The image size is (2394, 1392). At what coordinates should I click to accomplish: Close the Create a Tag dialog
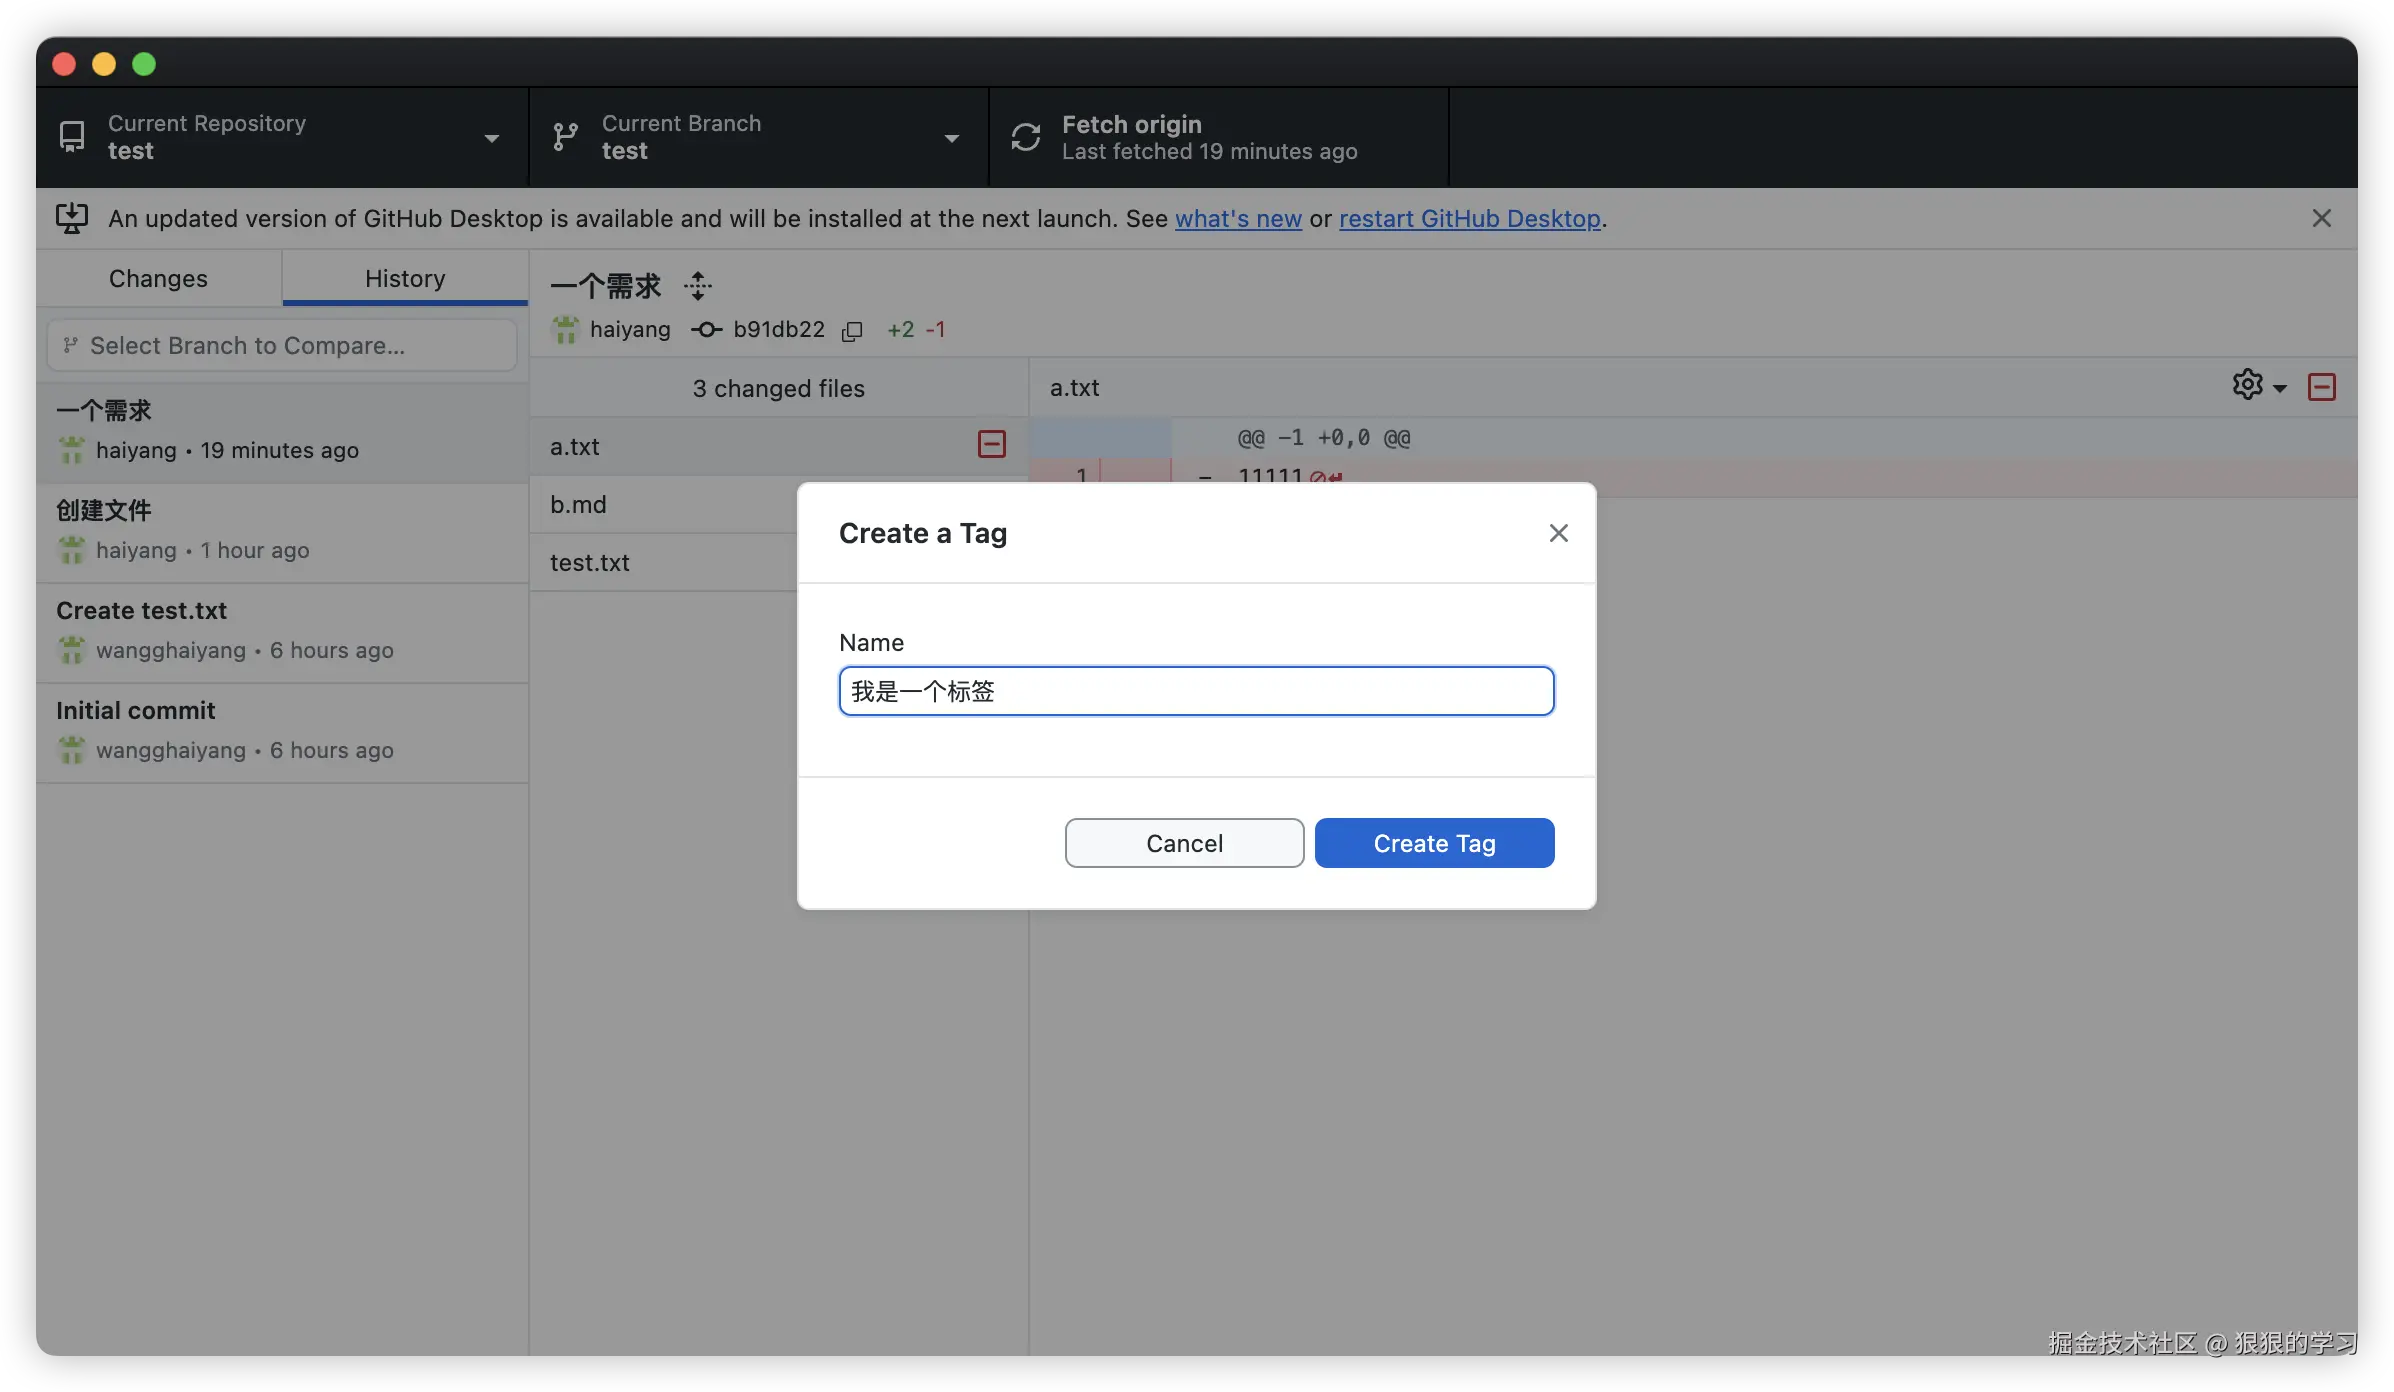(x=1558, y=533)
